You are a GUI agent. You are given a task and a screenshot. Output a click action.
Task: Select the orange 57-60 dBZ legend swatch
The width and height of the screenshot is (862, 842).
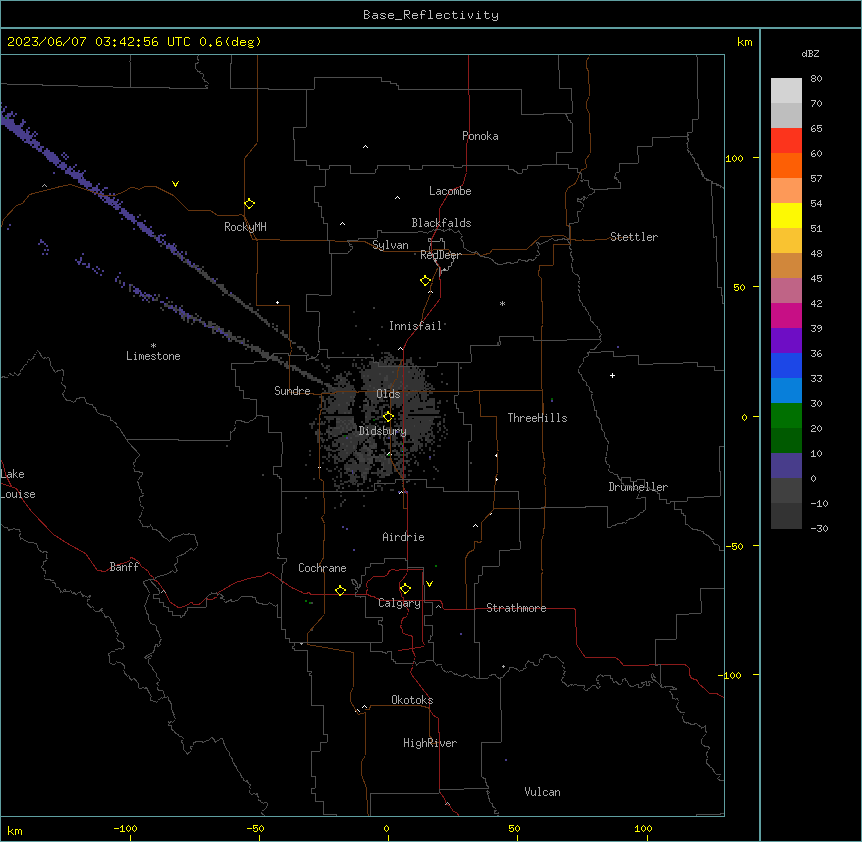[x=786, y=165]
